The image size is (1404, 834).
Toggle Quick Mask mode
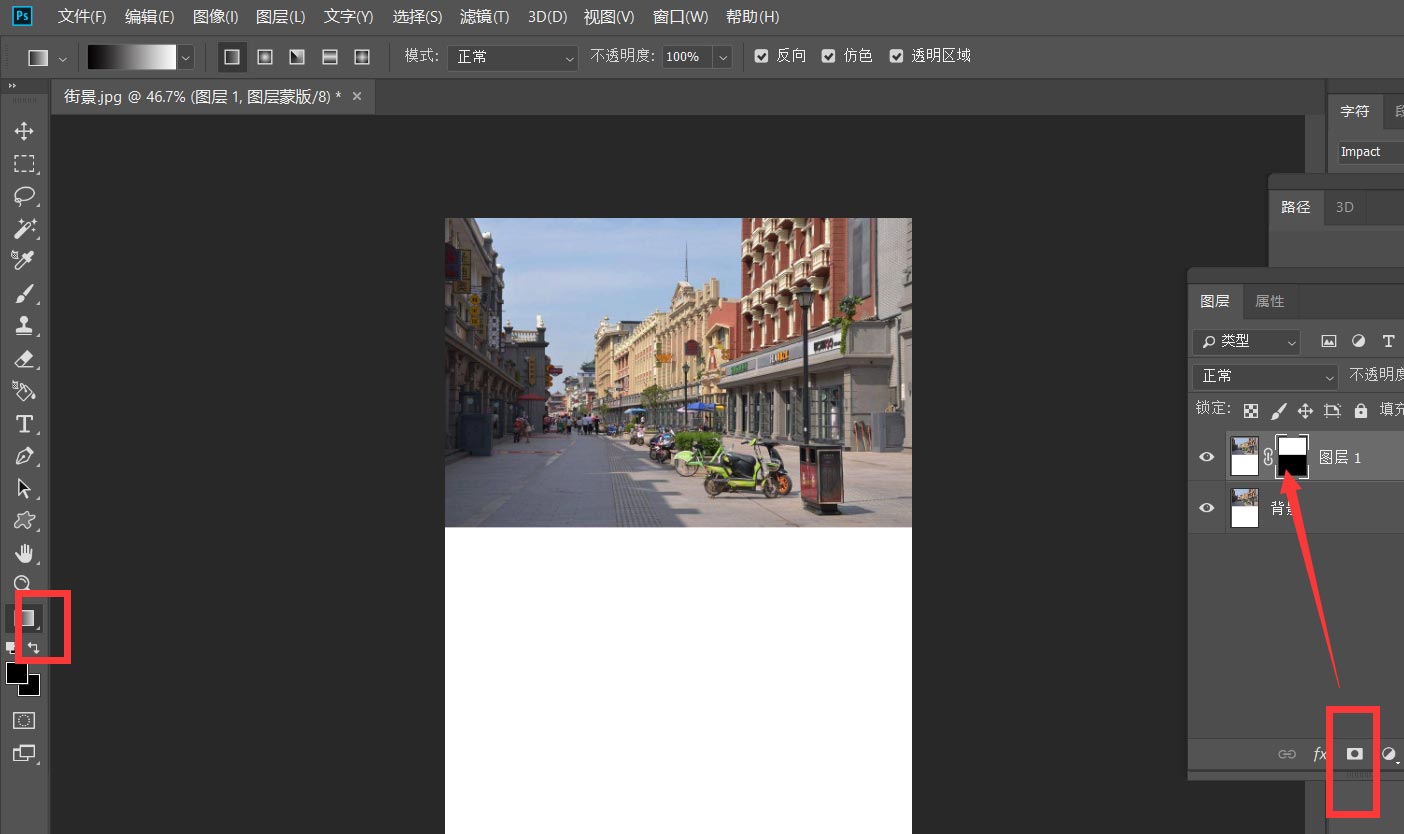click(24, 720)
